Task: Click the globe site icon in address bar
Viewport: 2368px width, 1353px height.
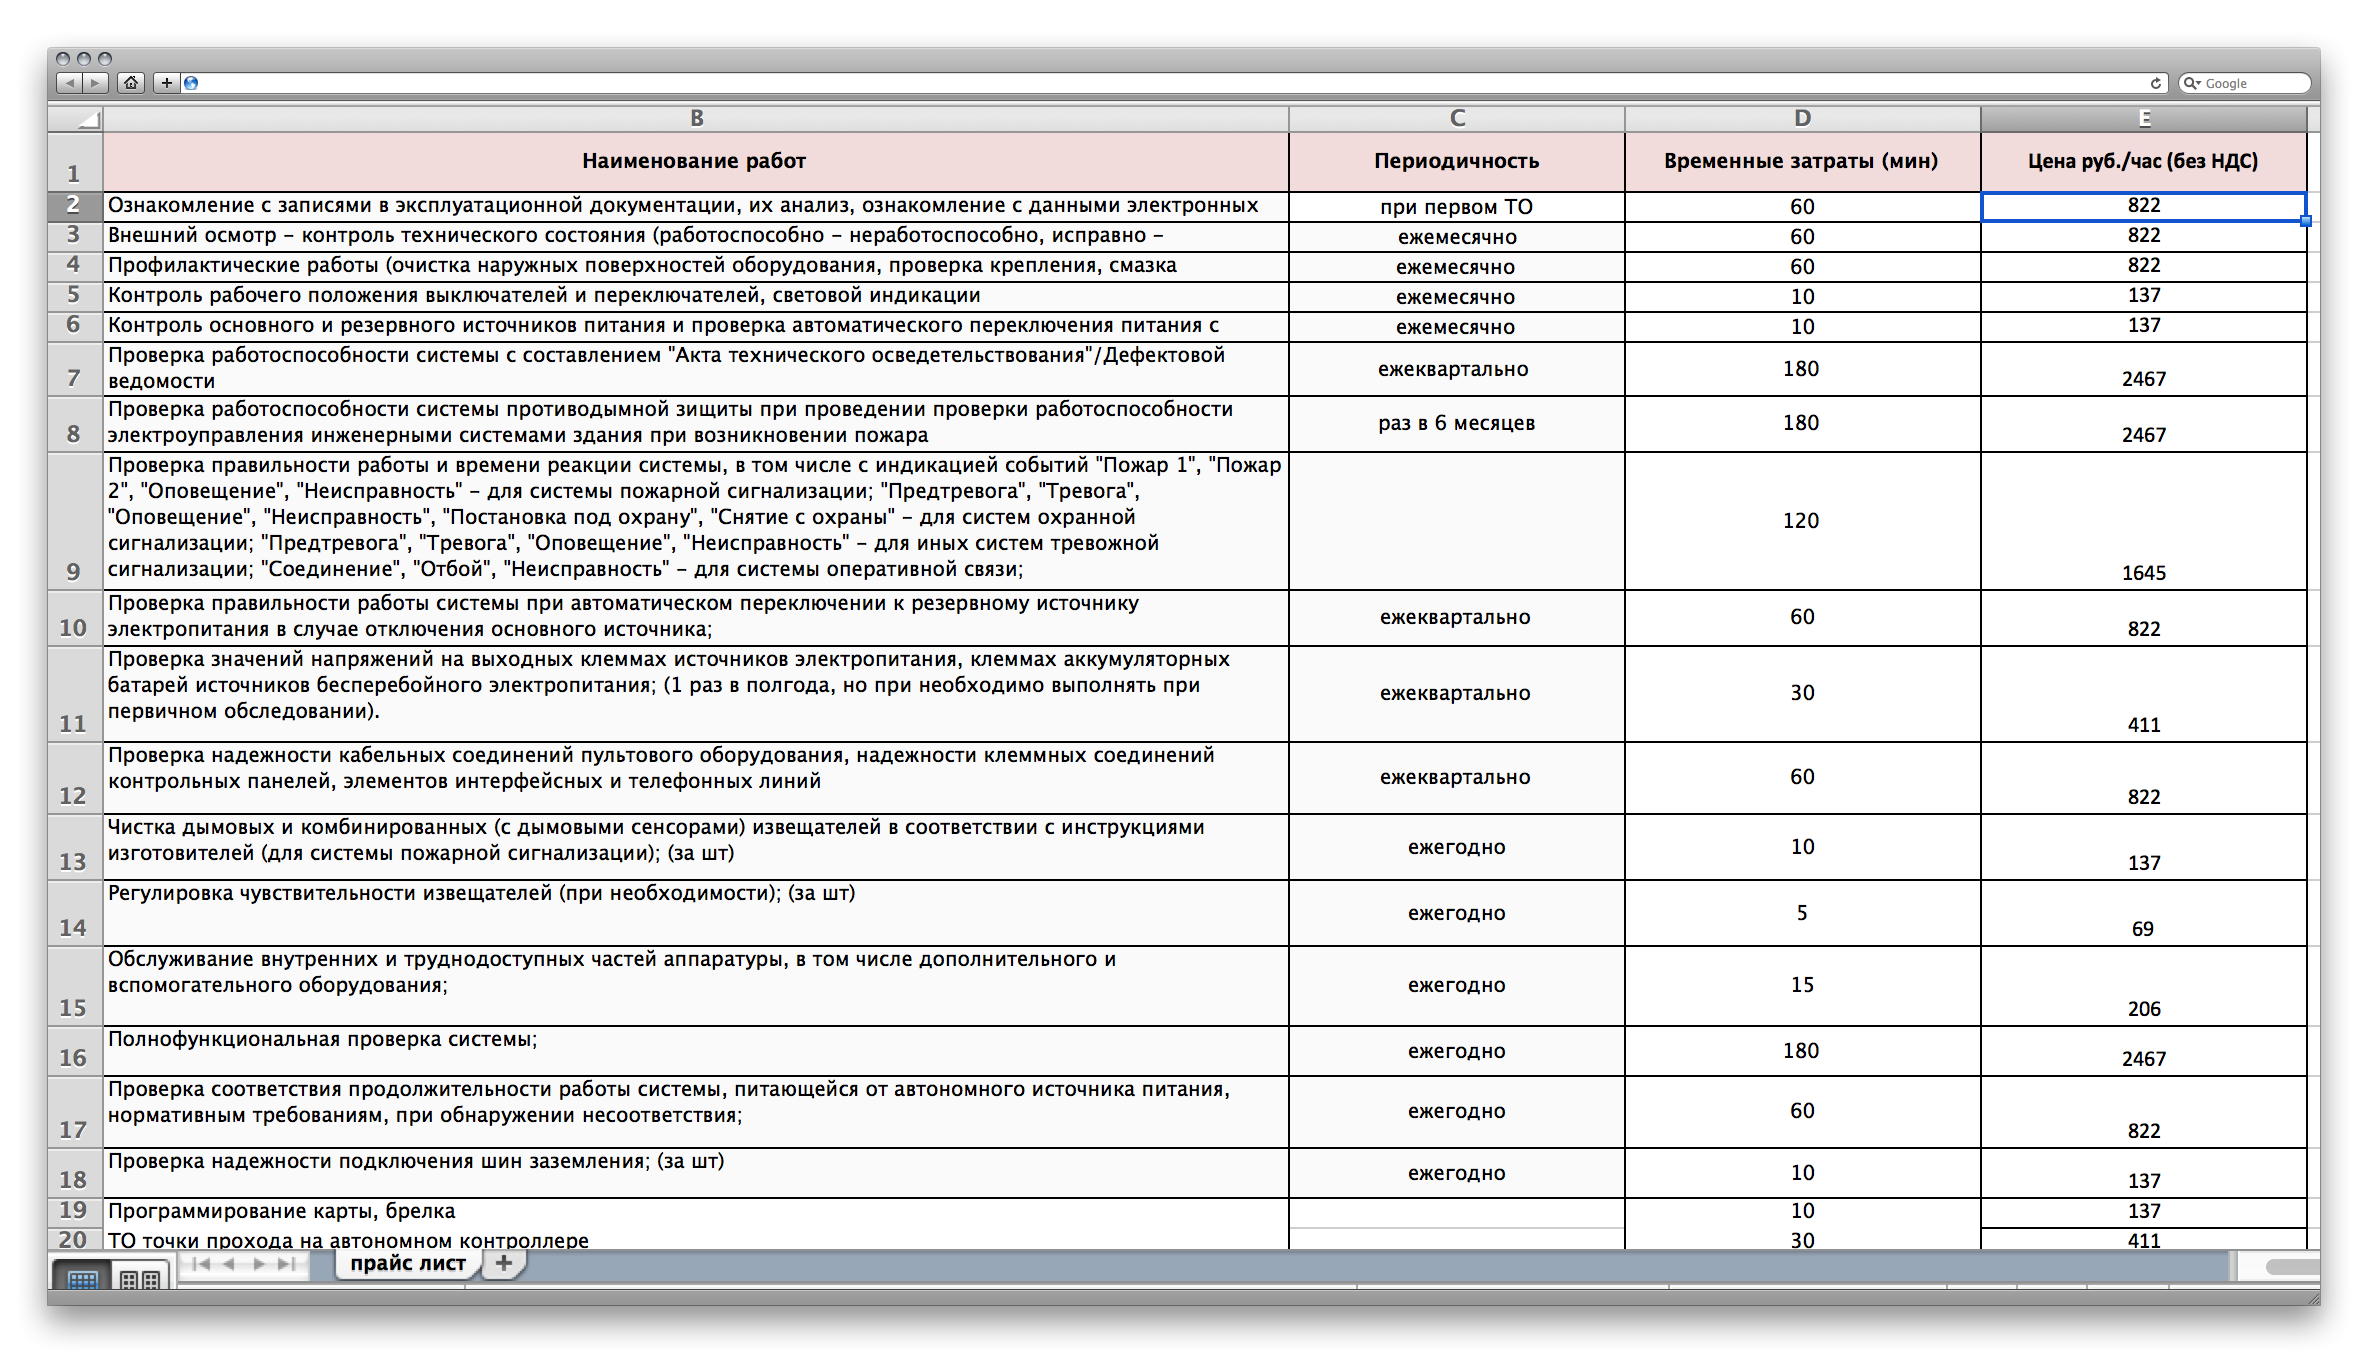Action: coord(191,83)
